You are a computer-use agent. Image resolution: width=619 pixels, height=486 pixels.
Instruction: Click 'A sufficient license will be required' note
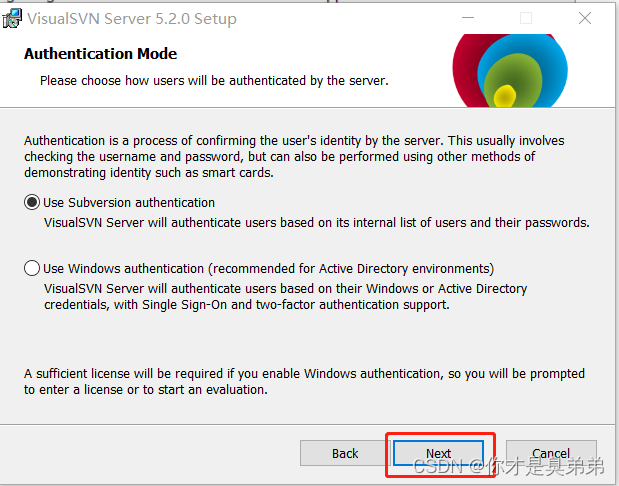pos(304,381)
